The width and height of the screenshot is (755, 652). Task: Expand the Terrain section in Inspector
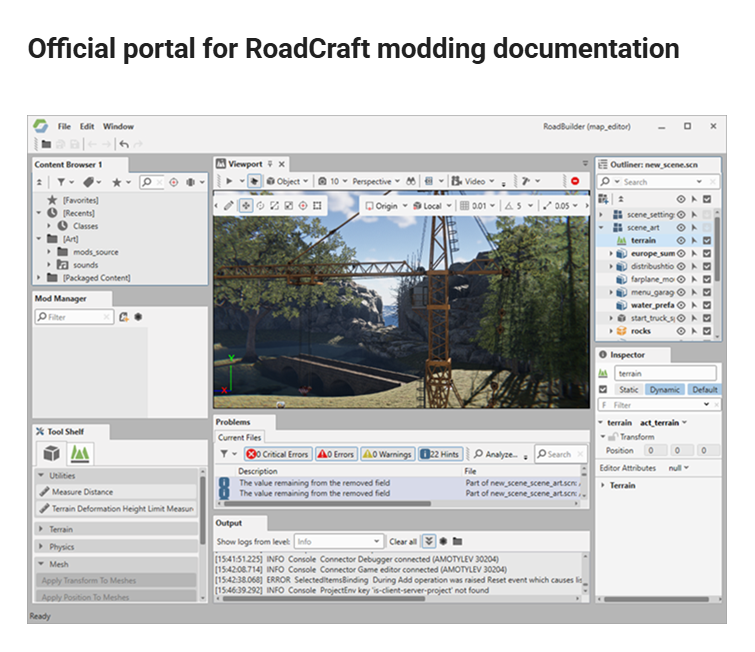[602, 485]
